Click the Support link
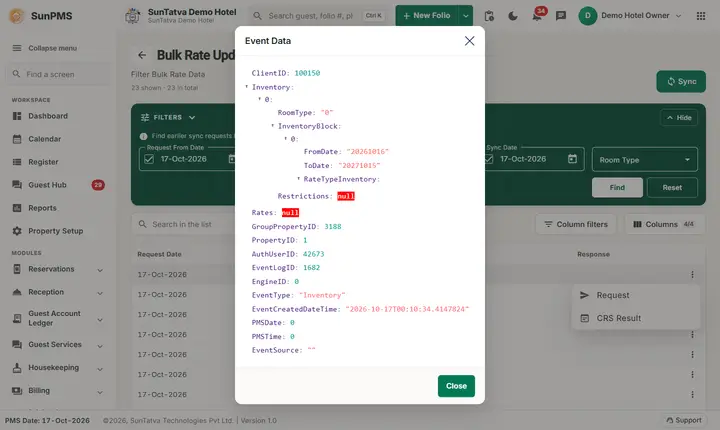The width and height of the screenshot is (720, 430). [684, 420]
